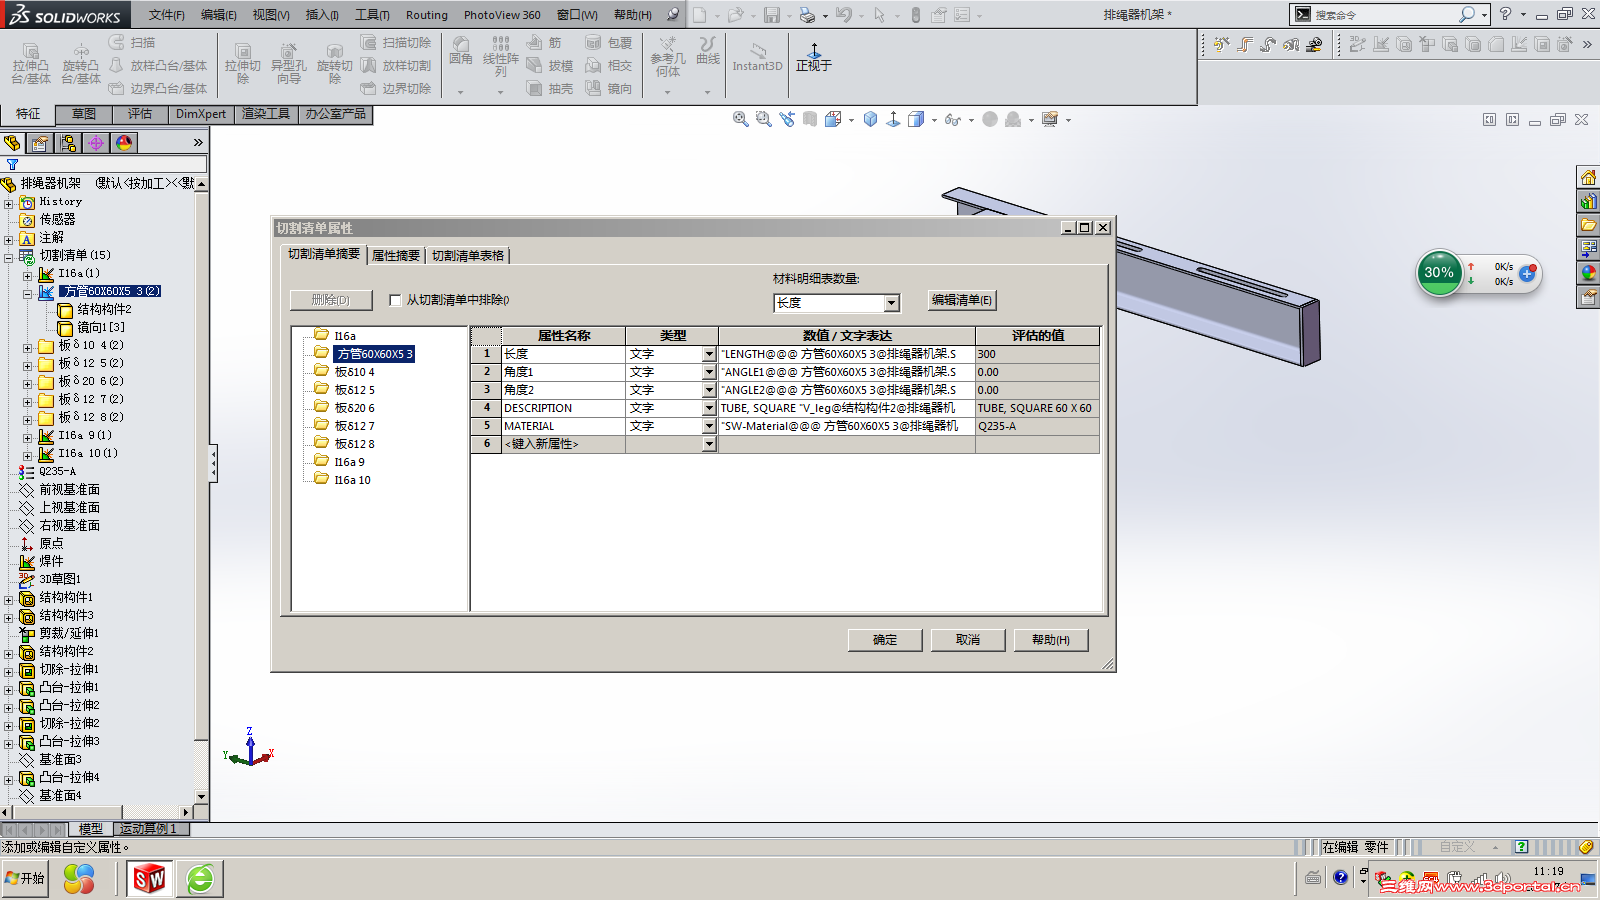Open the DisplayManager color ball tab
Screen dimensions: 1600x900
[124, 143]
